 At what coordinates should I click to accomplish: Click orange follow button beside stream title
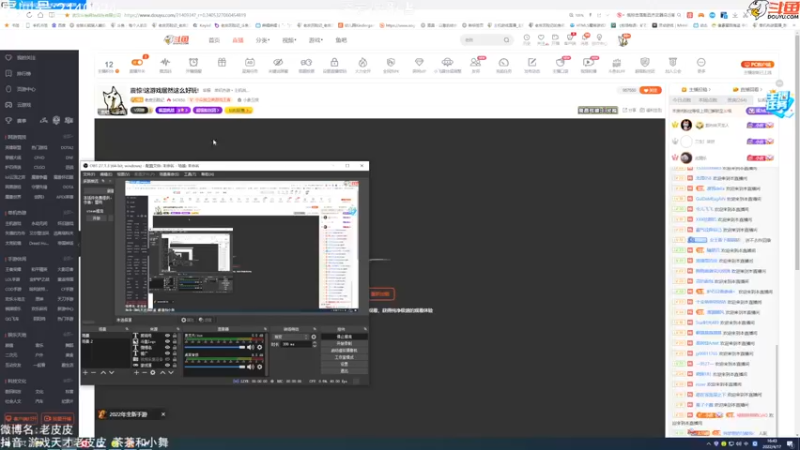click(x=651, y=90)
